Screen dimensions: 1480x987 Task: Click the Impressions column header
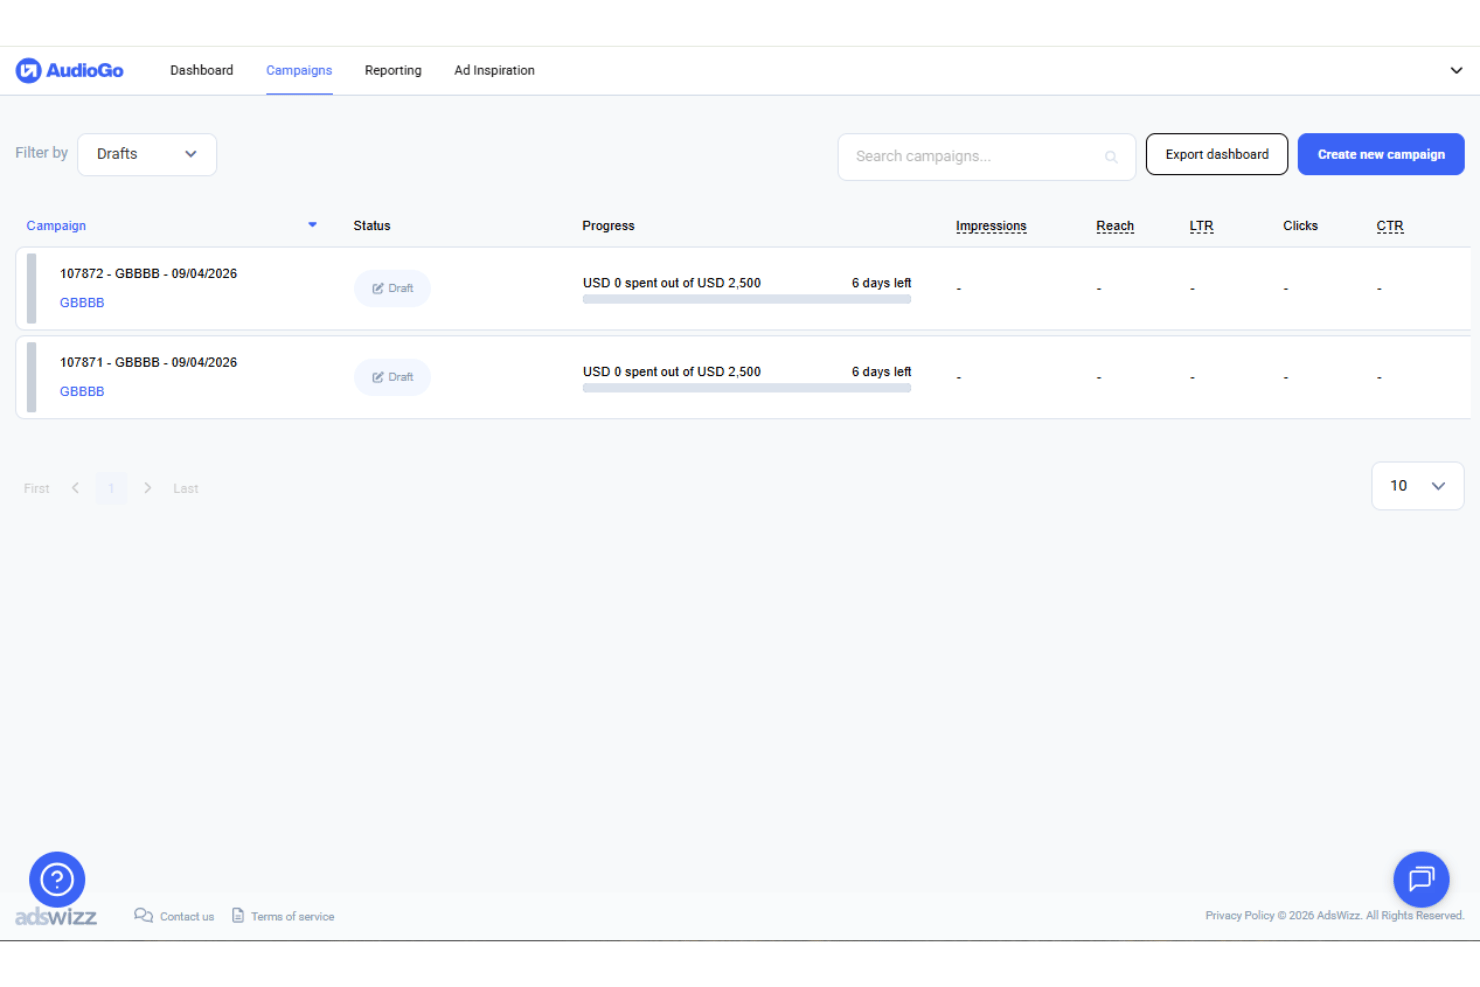[x=991, y=226]
